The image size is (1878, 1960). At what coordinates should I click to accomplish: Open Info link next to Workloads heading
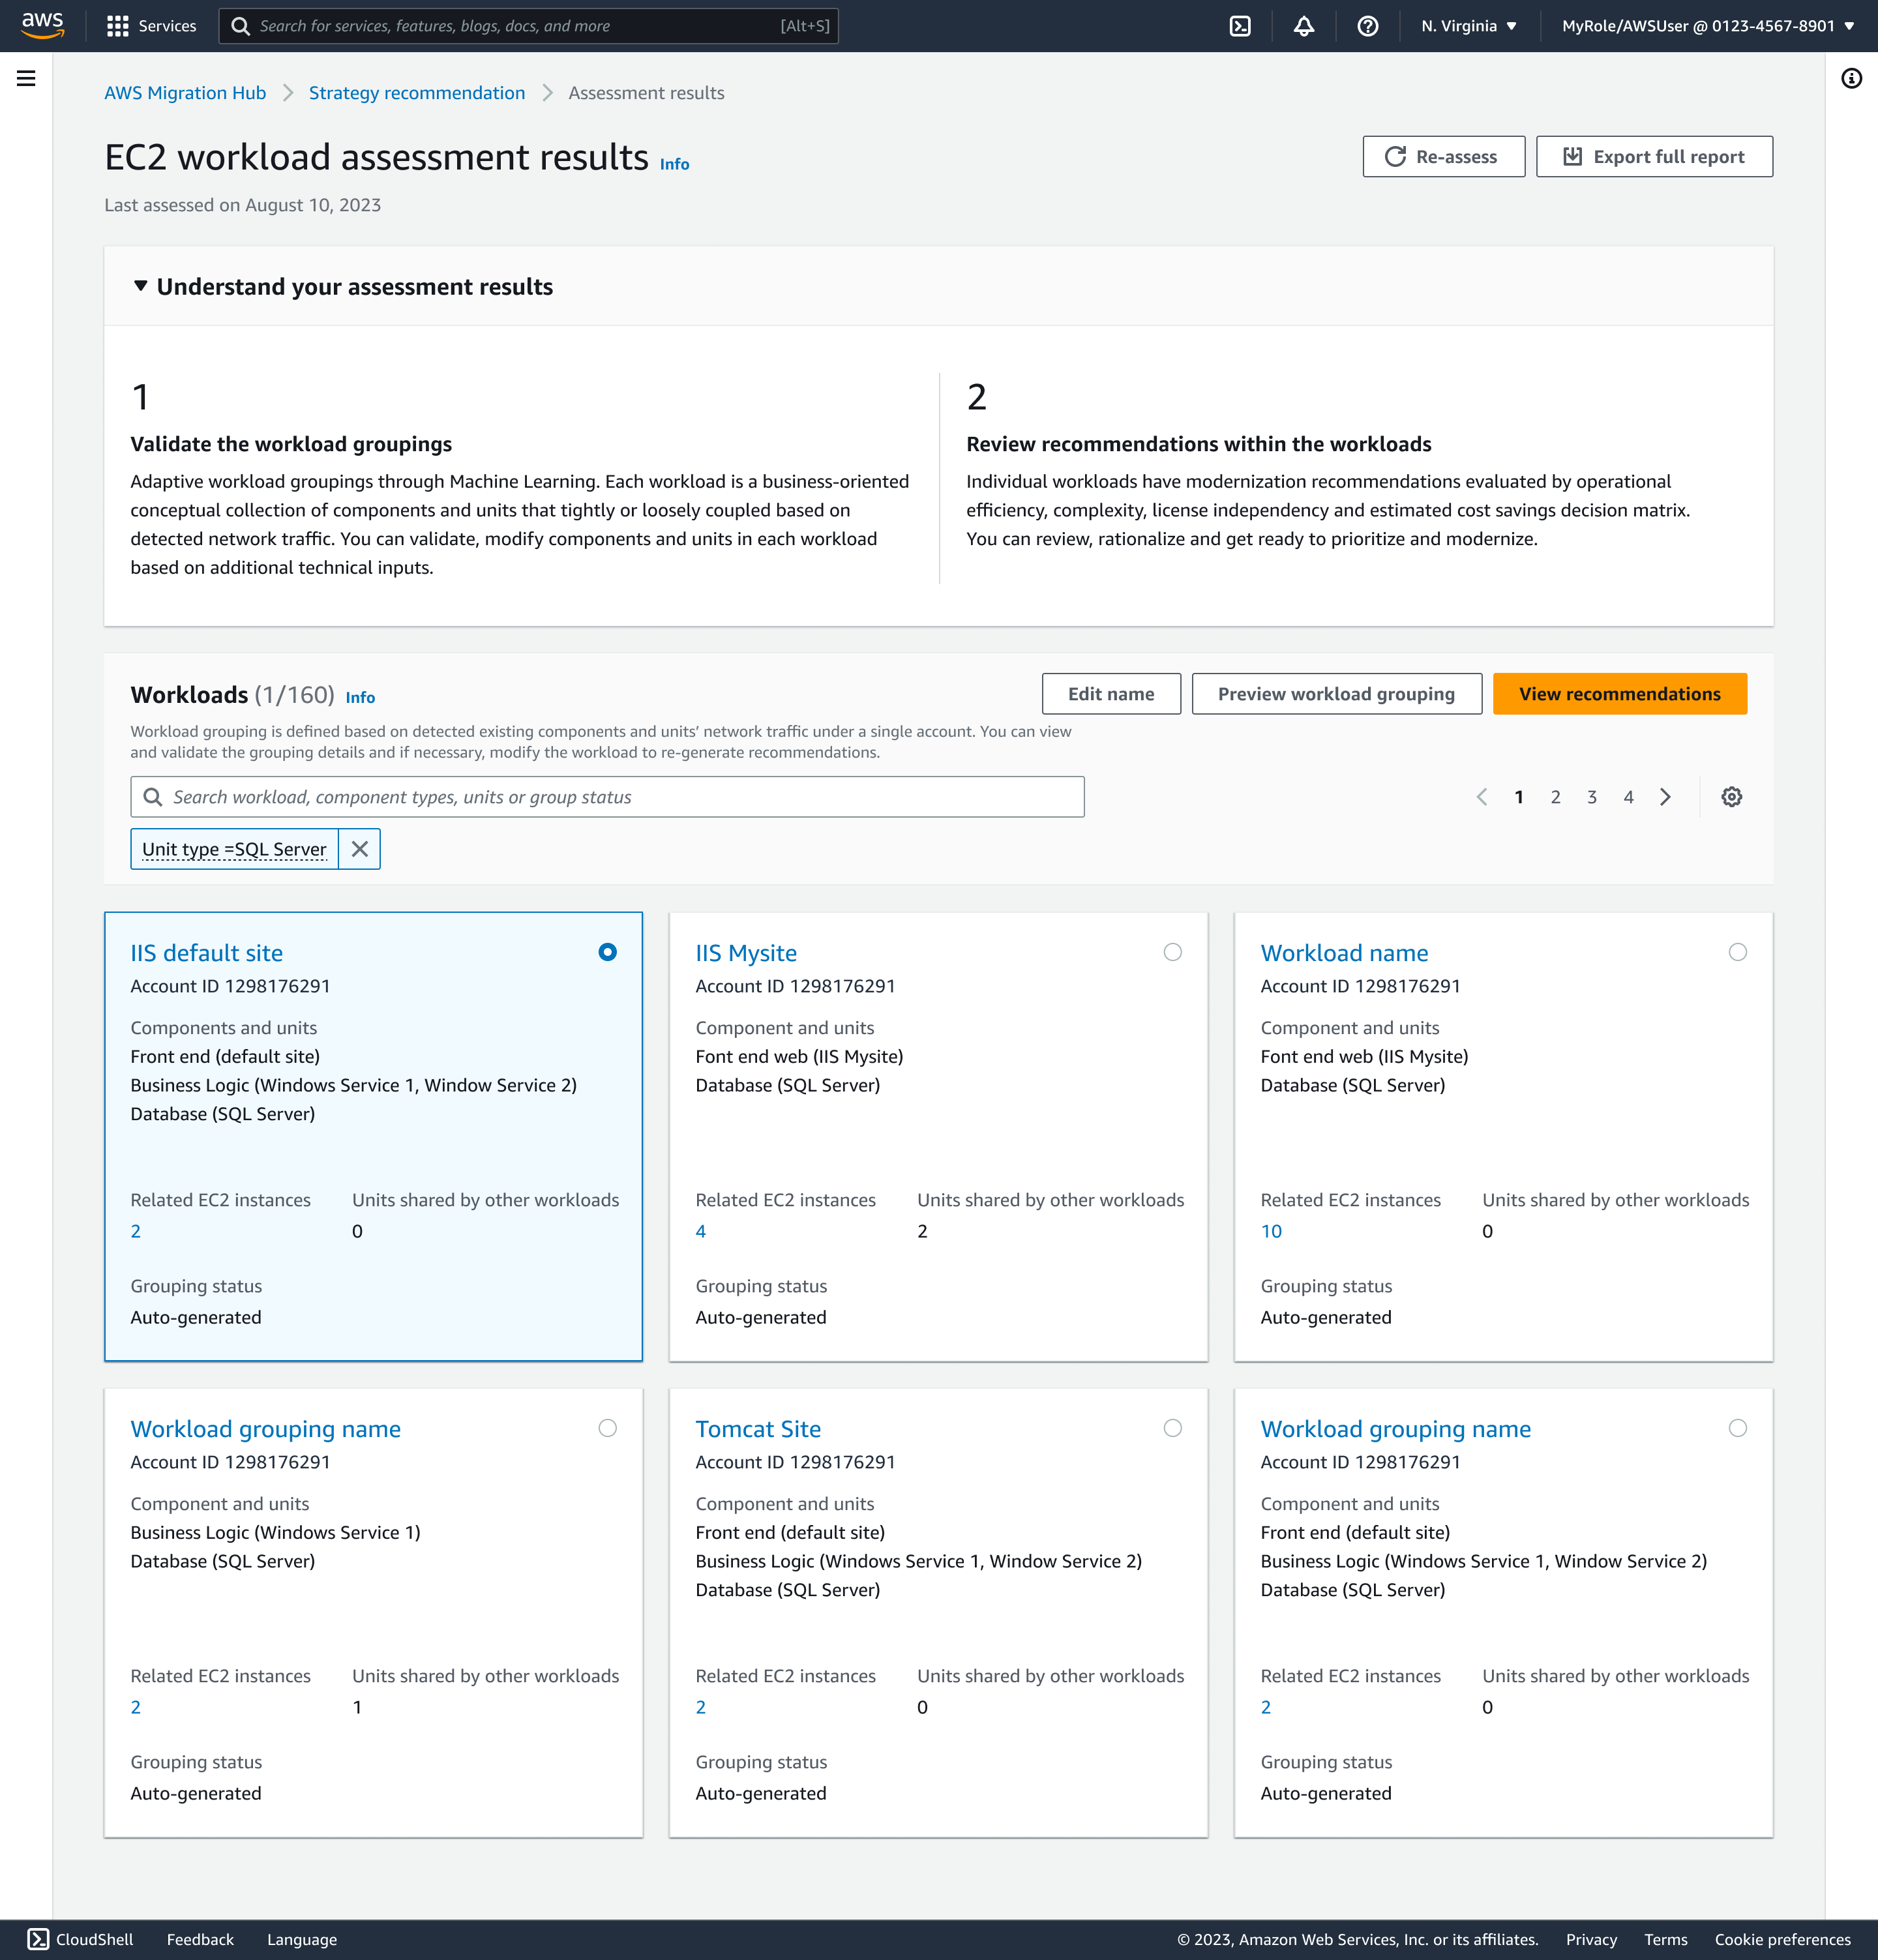coord(360,698)
